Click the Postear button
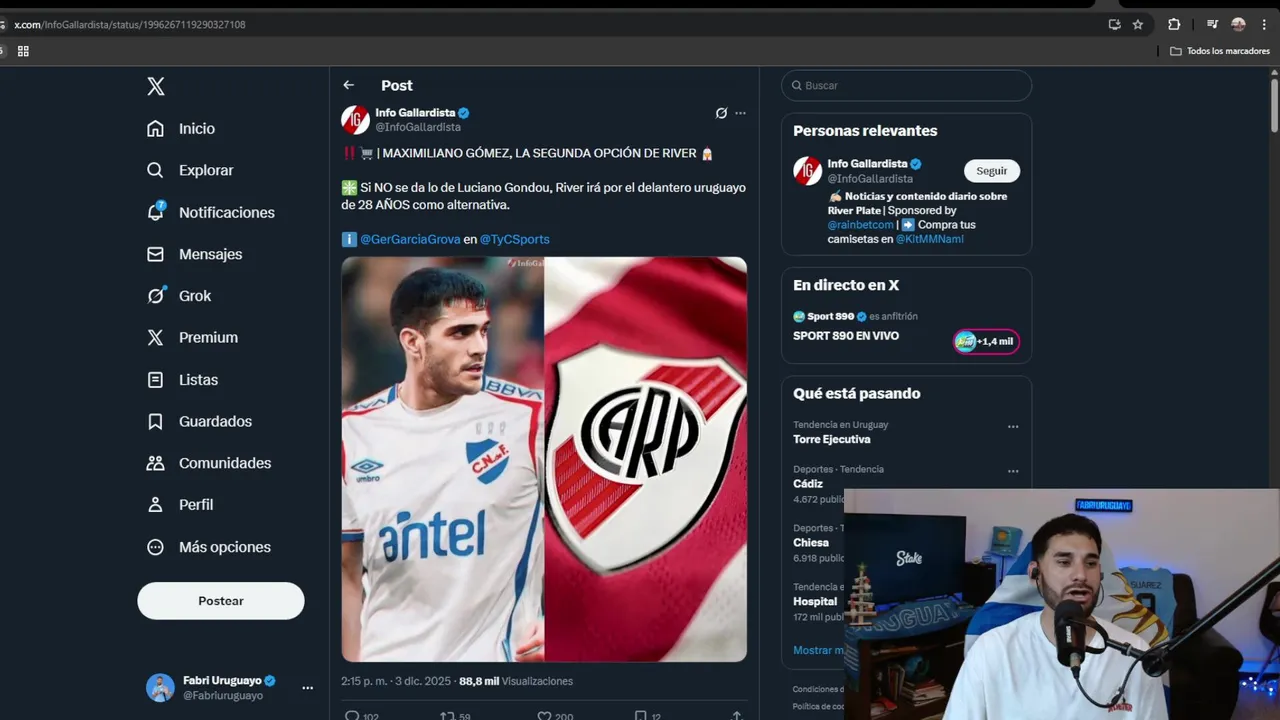The image size is (1280, 720). tap(221, 601)
